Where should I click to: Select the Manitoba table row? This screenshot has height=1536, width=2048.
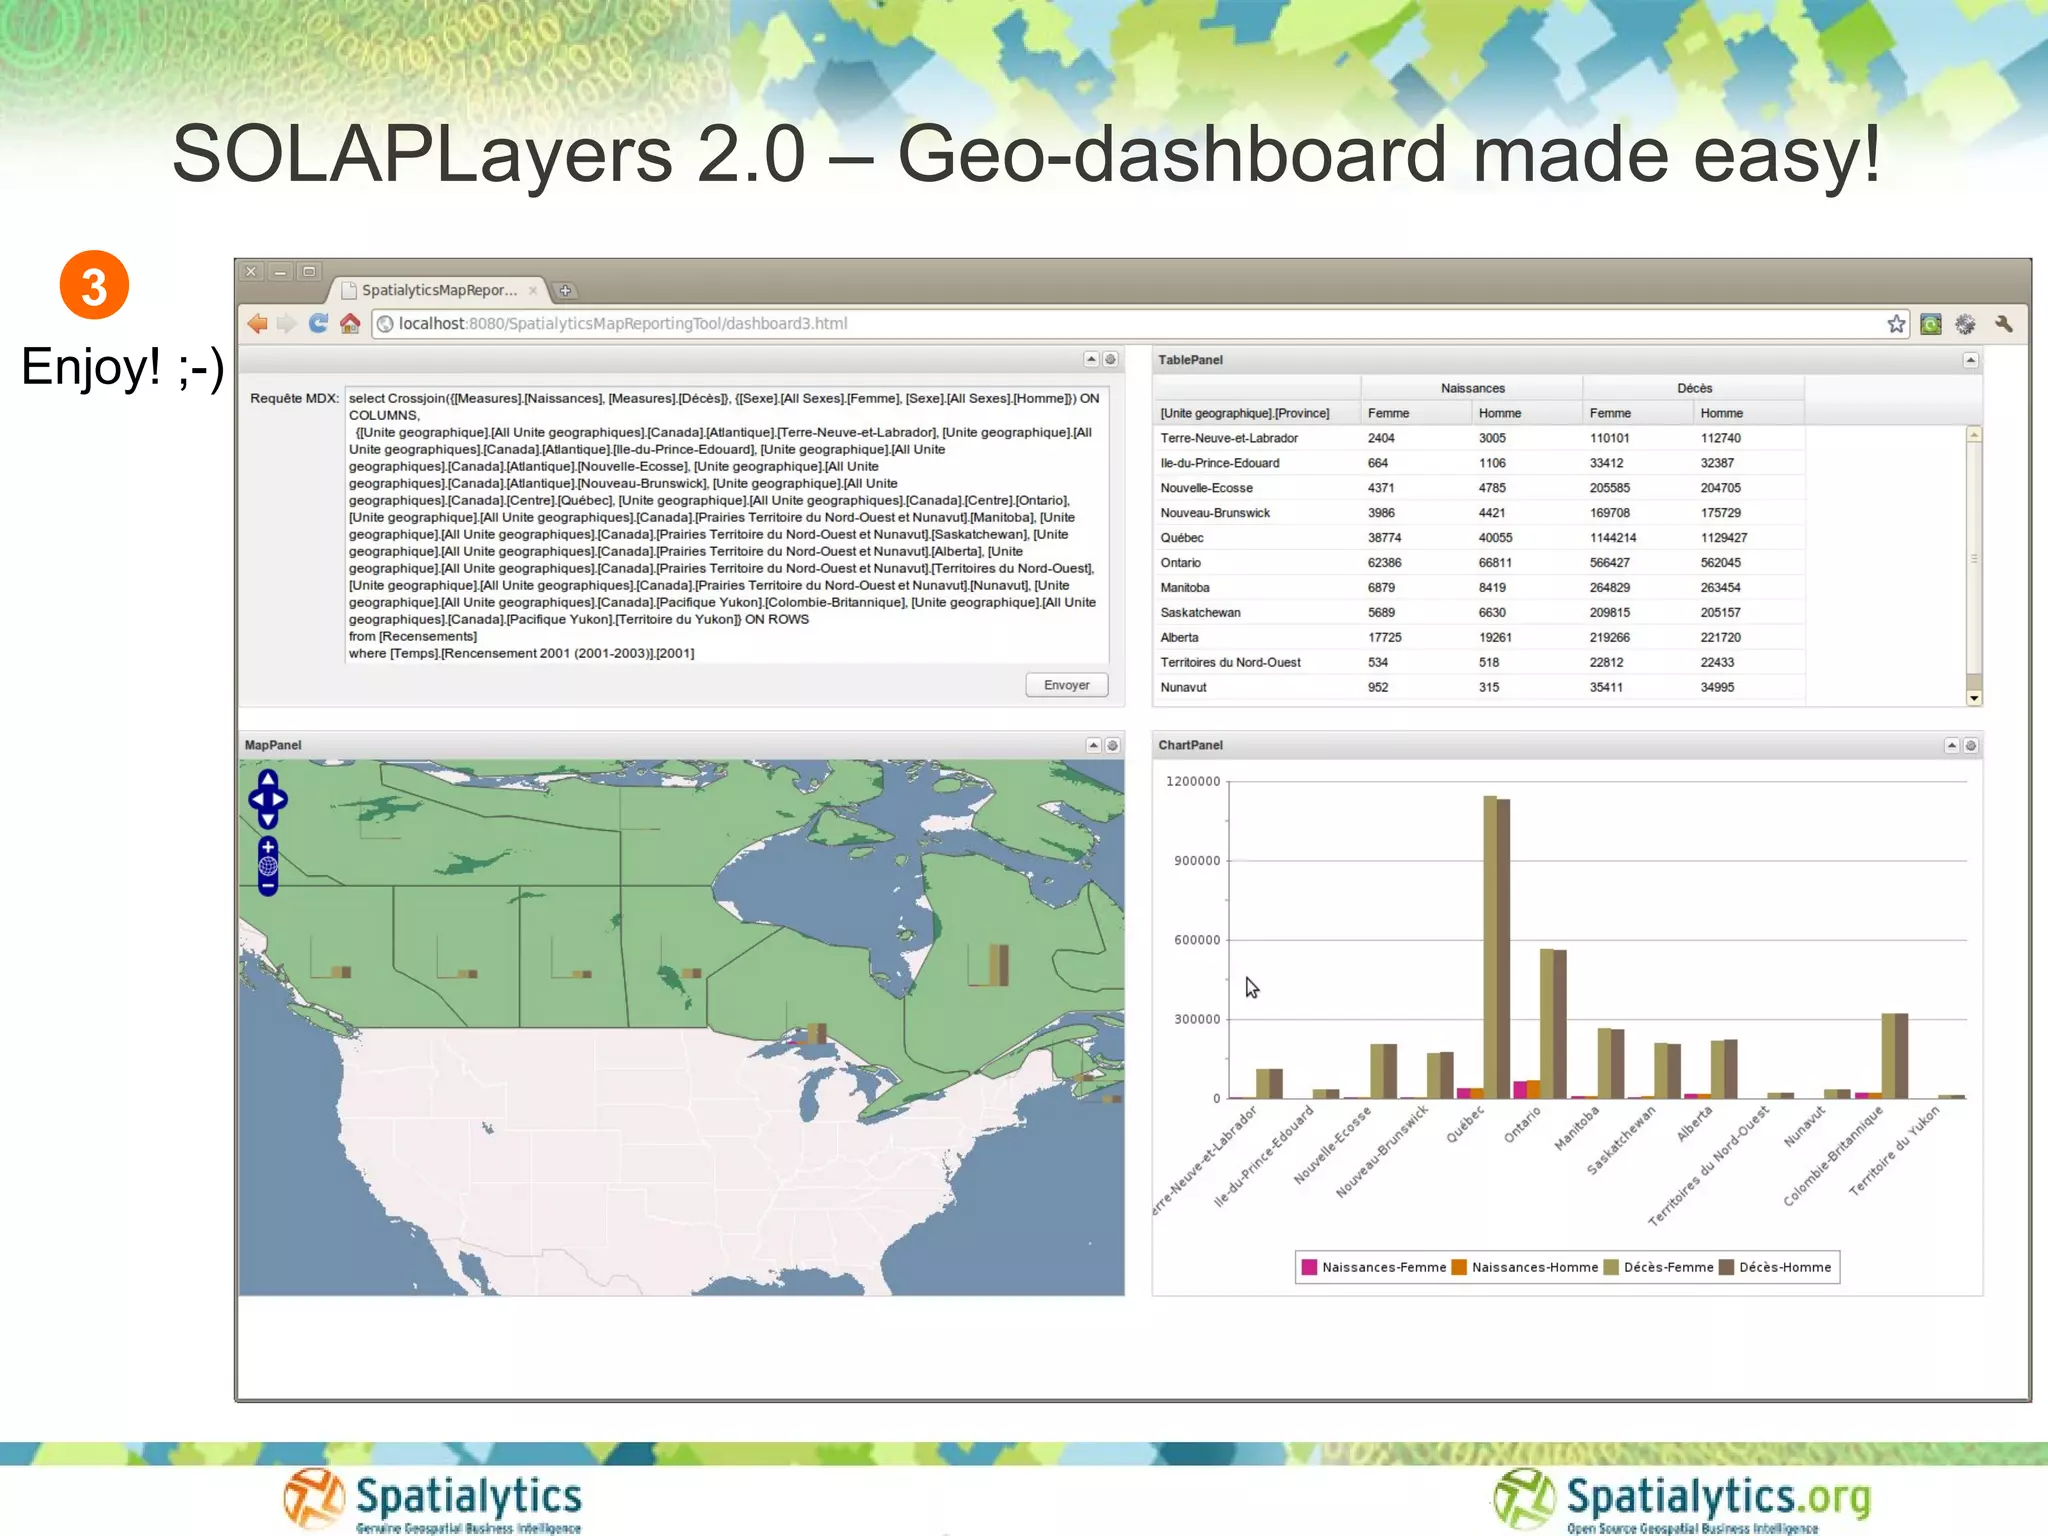[x=1480, y=588]
